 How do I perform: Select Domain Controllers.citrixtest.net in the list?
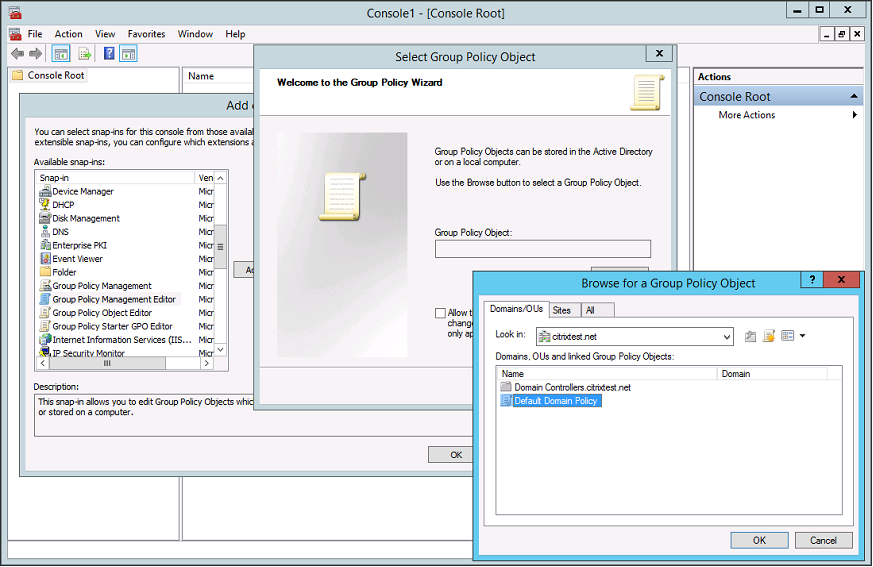click(571, 387)
